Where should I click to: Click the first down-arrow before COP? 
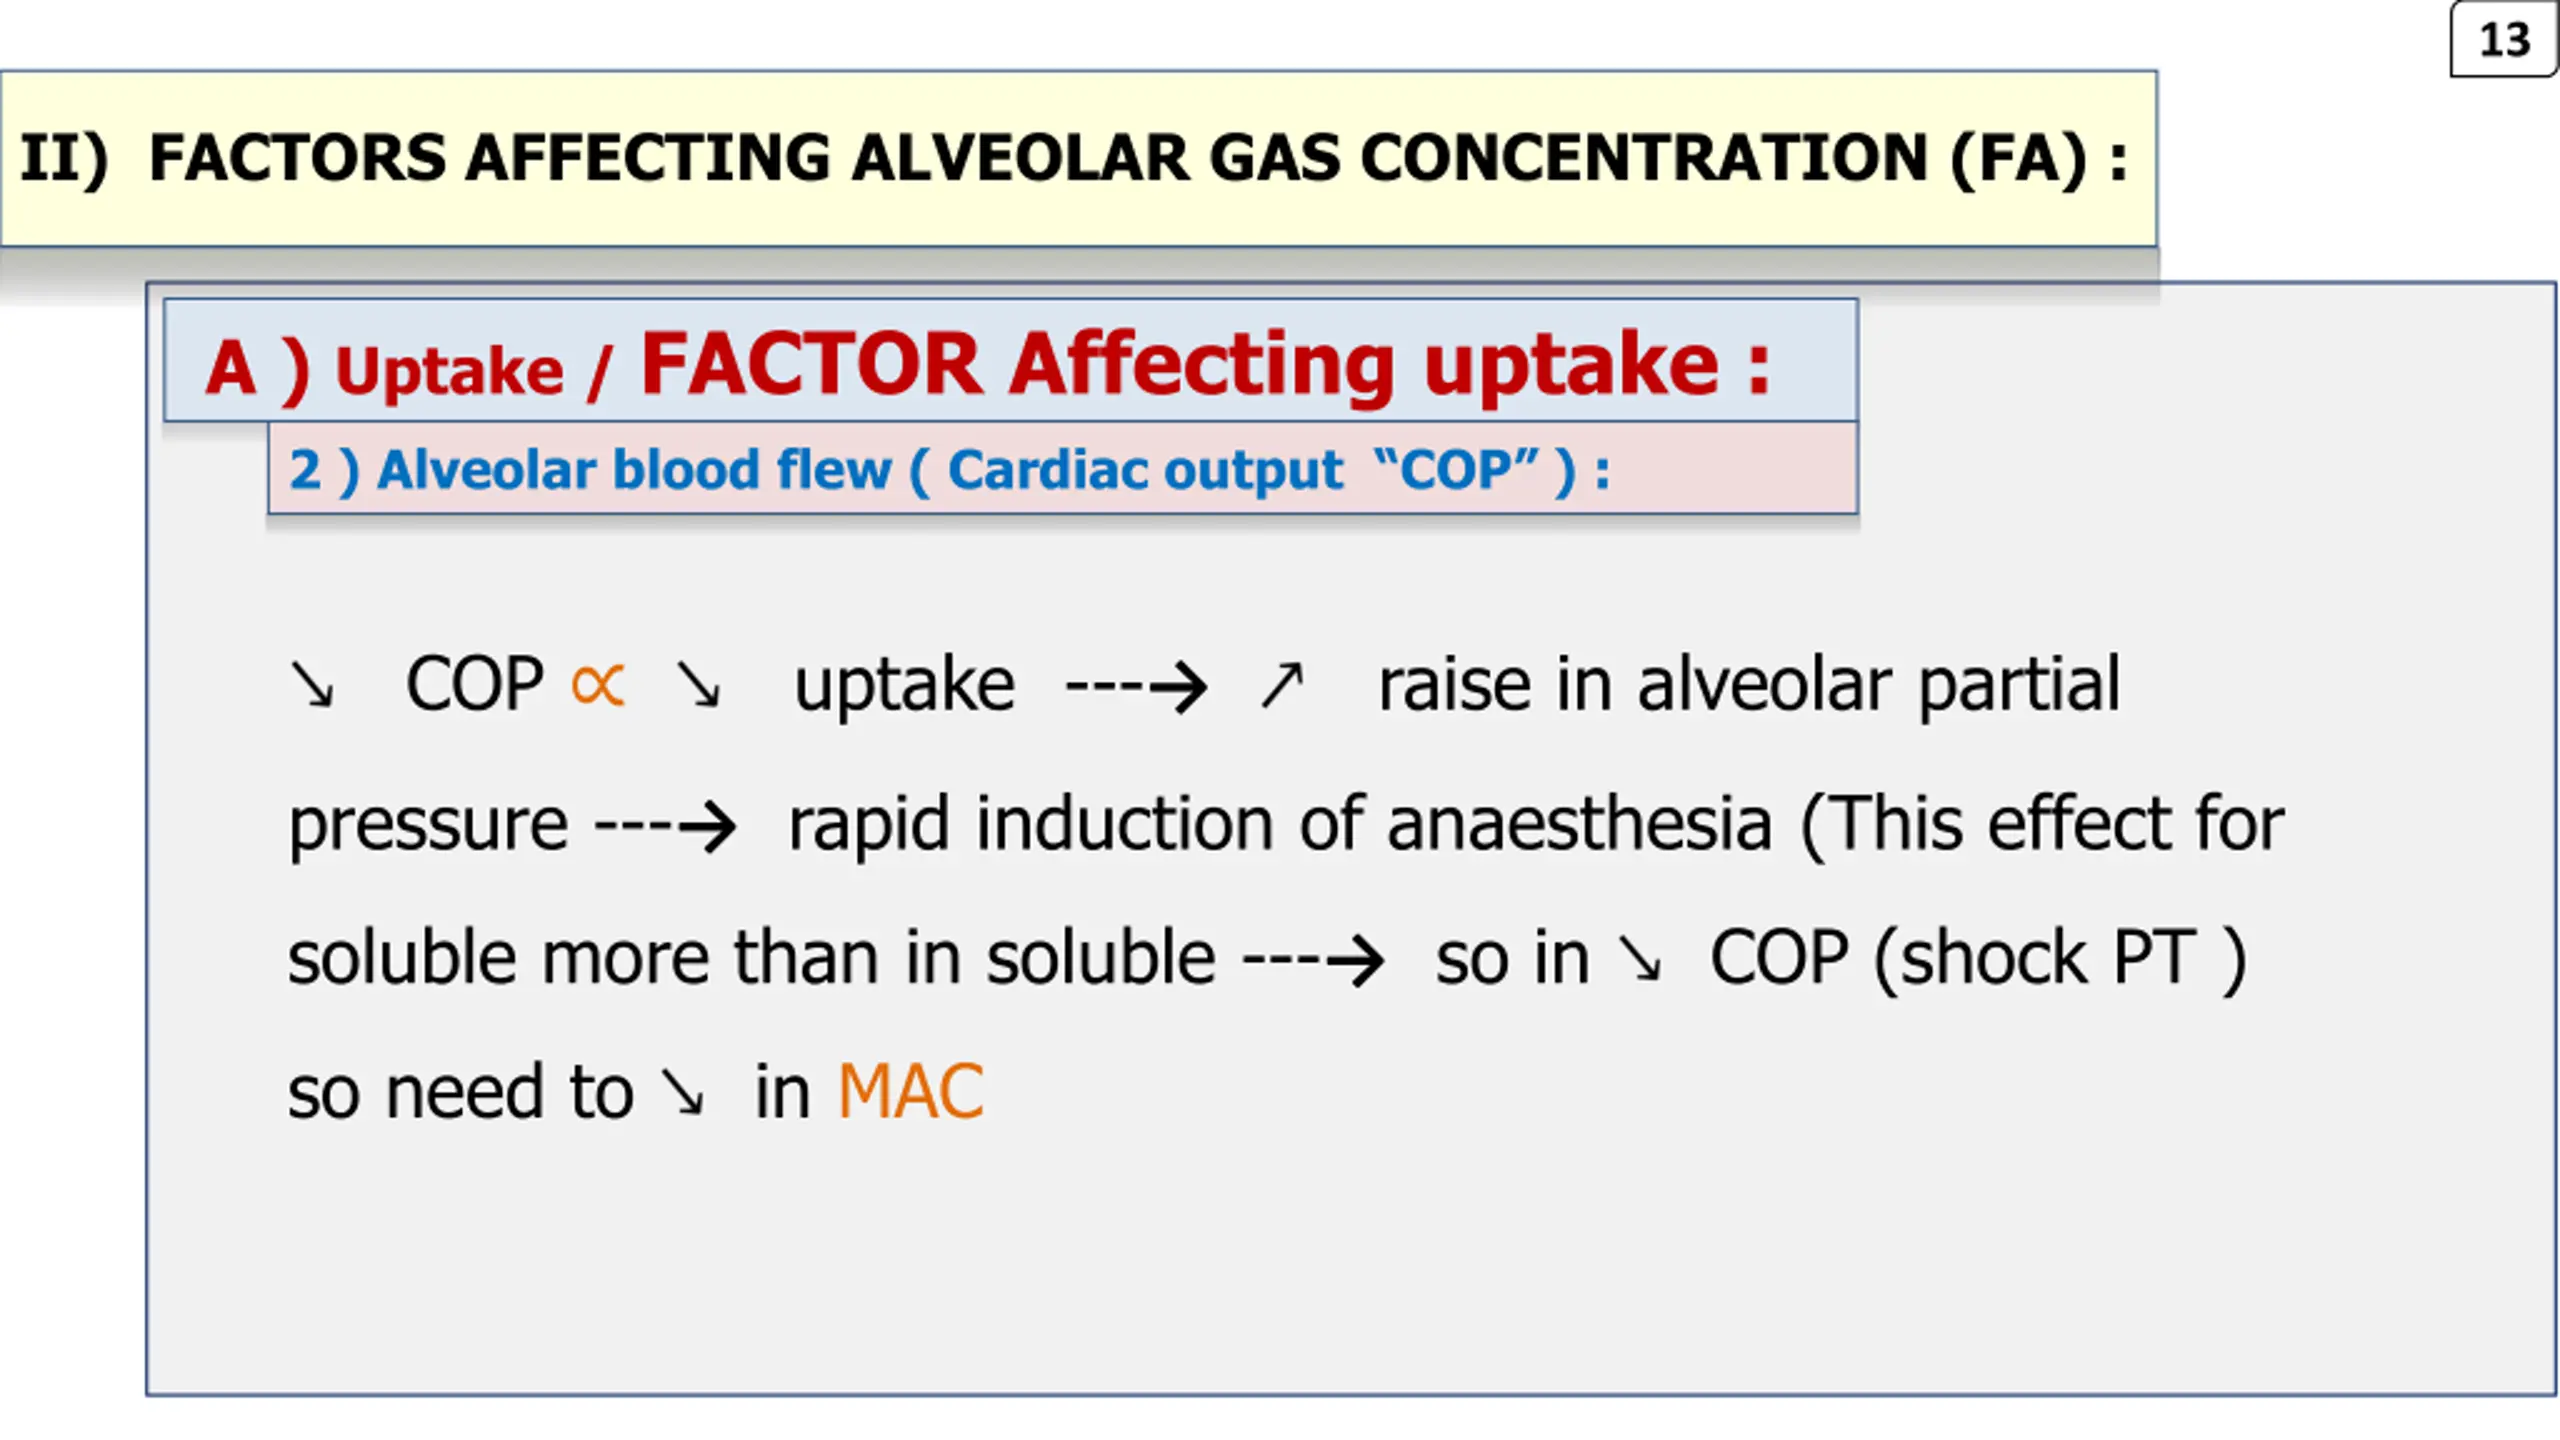(x=312, y=686)
